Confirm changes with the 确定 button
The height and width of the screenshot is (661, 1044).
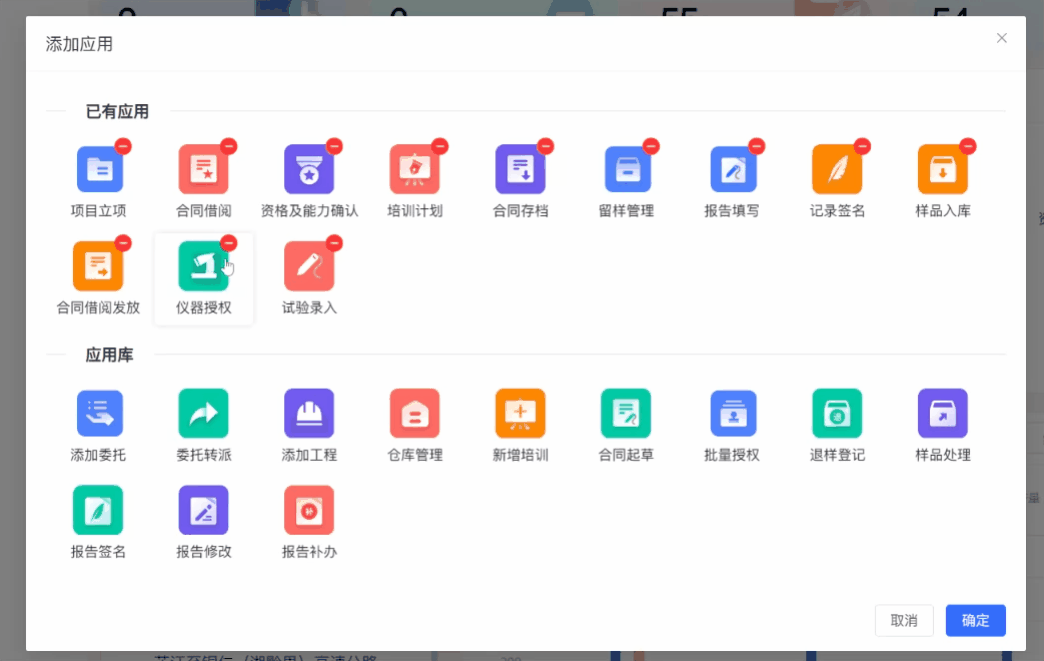[975, 620]
